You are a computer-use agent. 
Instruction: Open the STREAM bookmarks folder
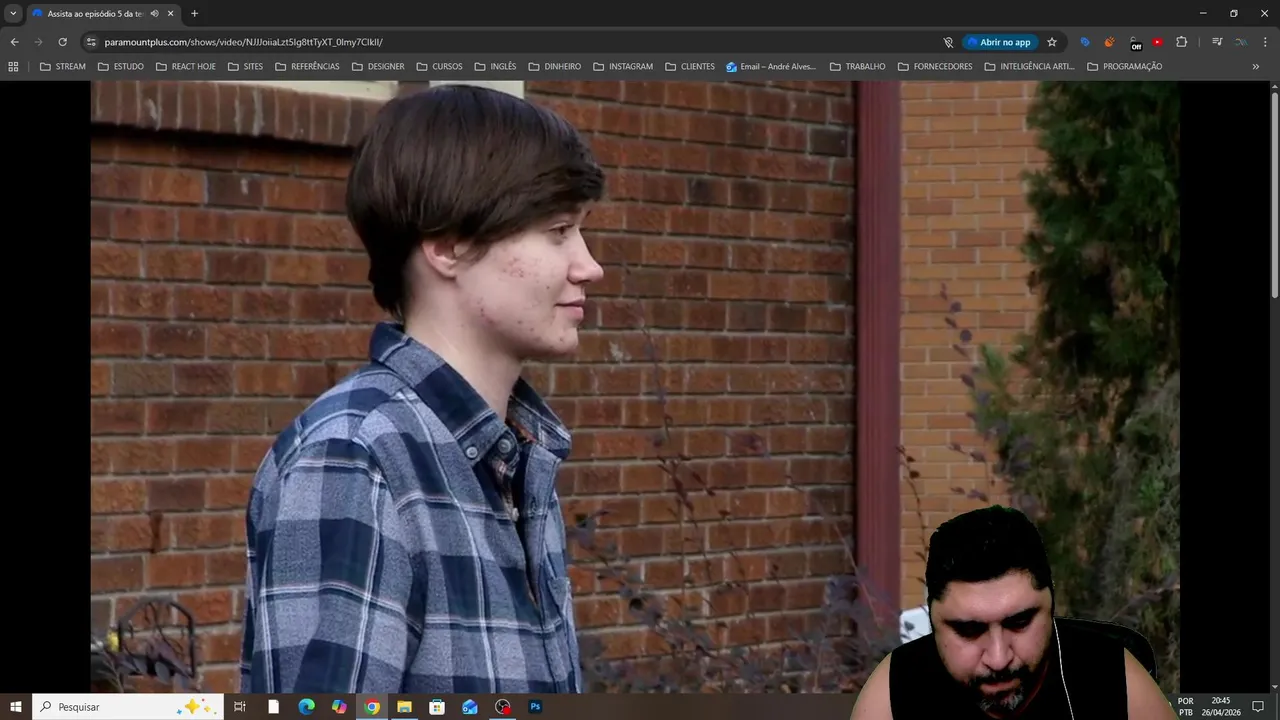[62, 66]
